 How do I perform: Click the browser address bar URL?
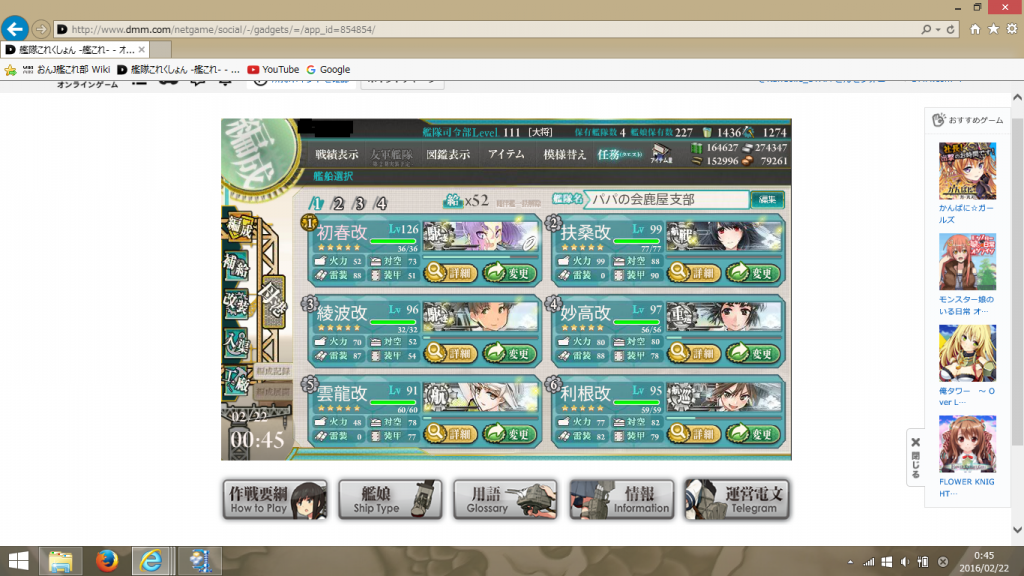(223, 29)
